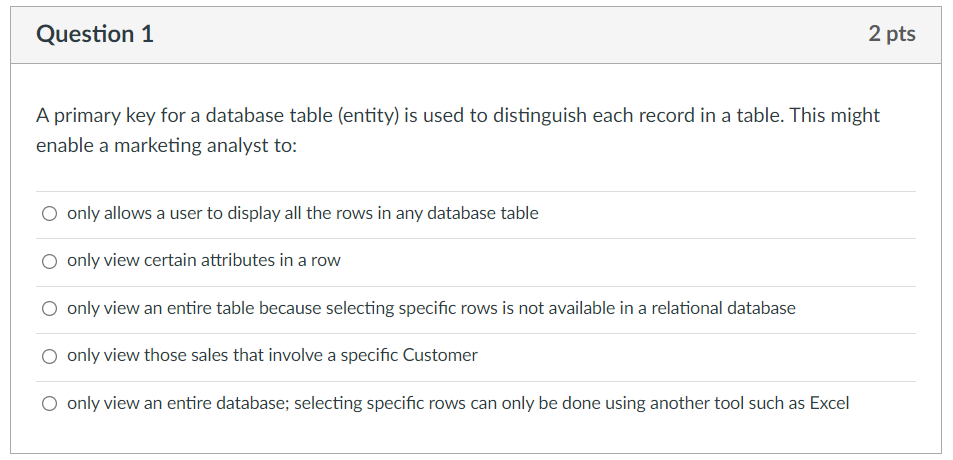Click the answer text 'only view certain attributes in a row'
The height and width of the screenshot is (460, 953).
click(204, 260)
